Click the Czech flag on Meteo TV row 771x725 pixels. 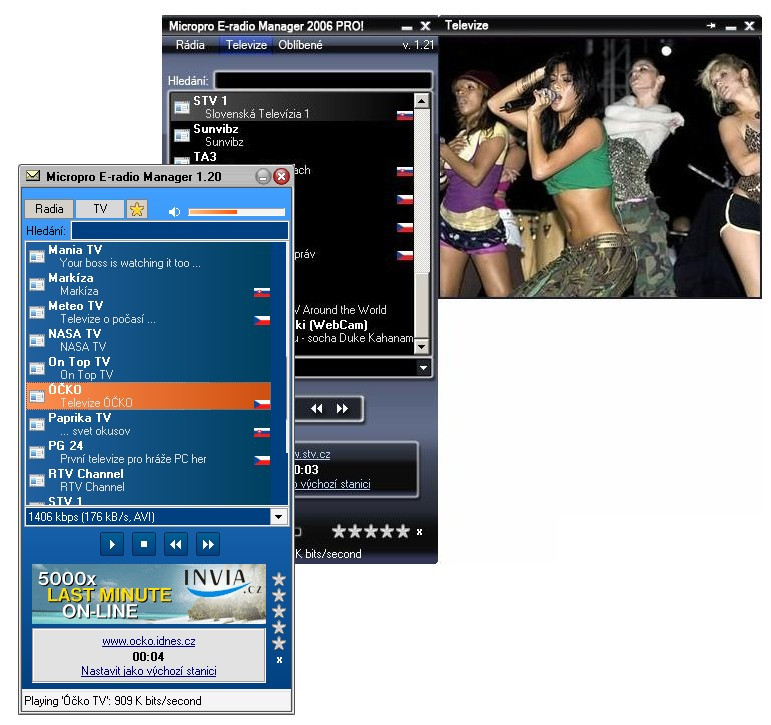(262, 321)
